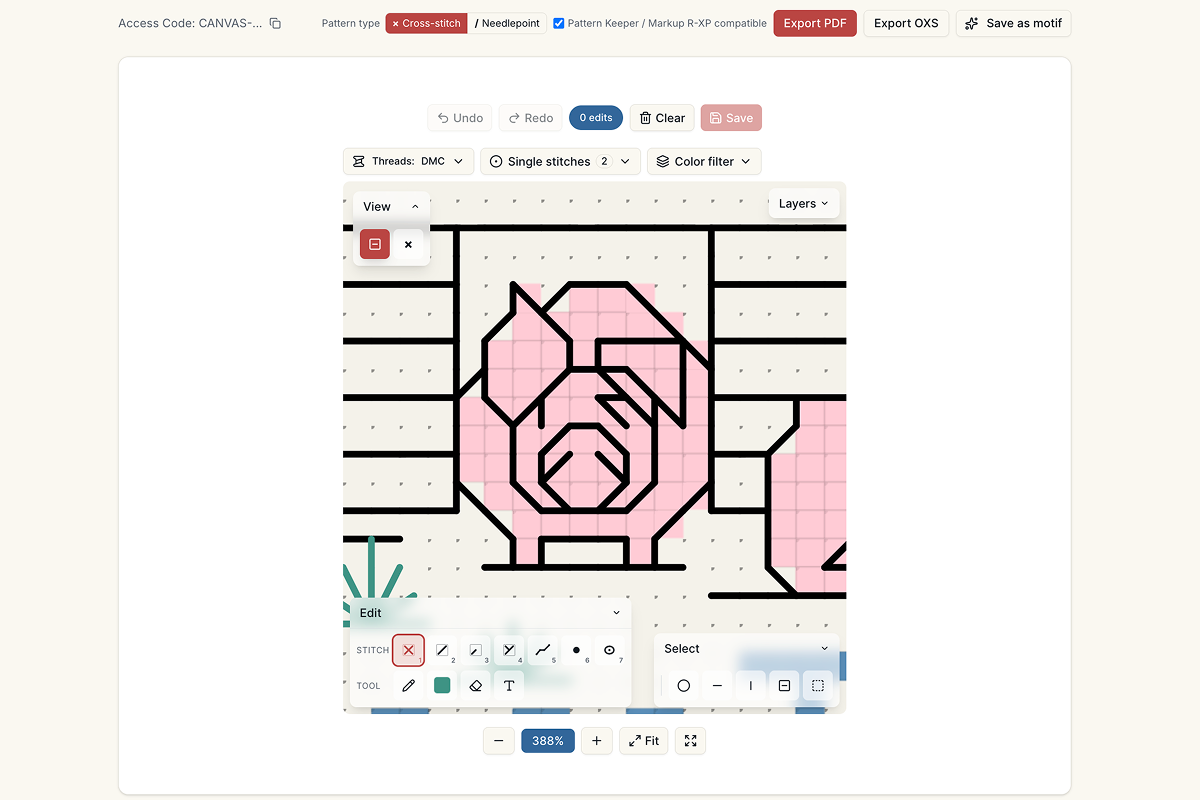Switch to Needlepoint pattern type
Image resolution: width=1200 pixels, height=800 pixels.
pos(507,23)
